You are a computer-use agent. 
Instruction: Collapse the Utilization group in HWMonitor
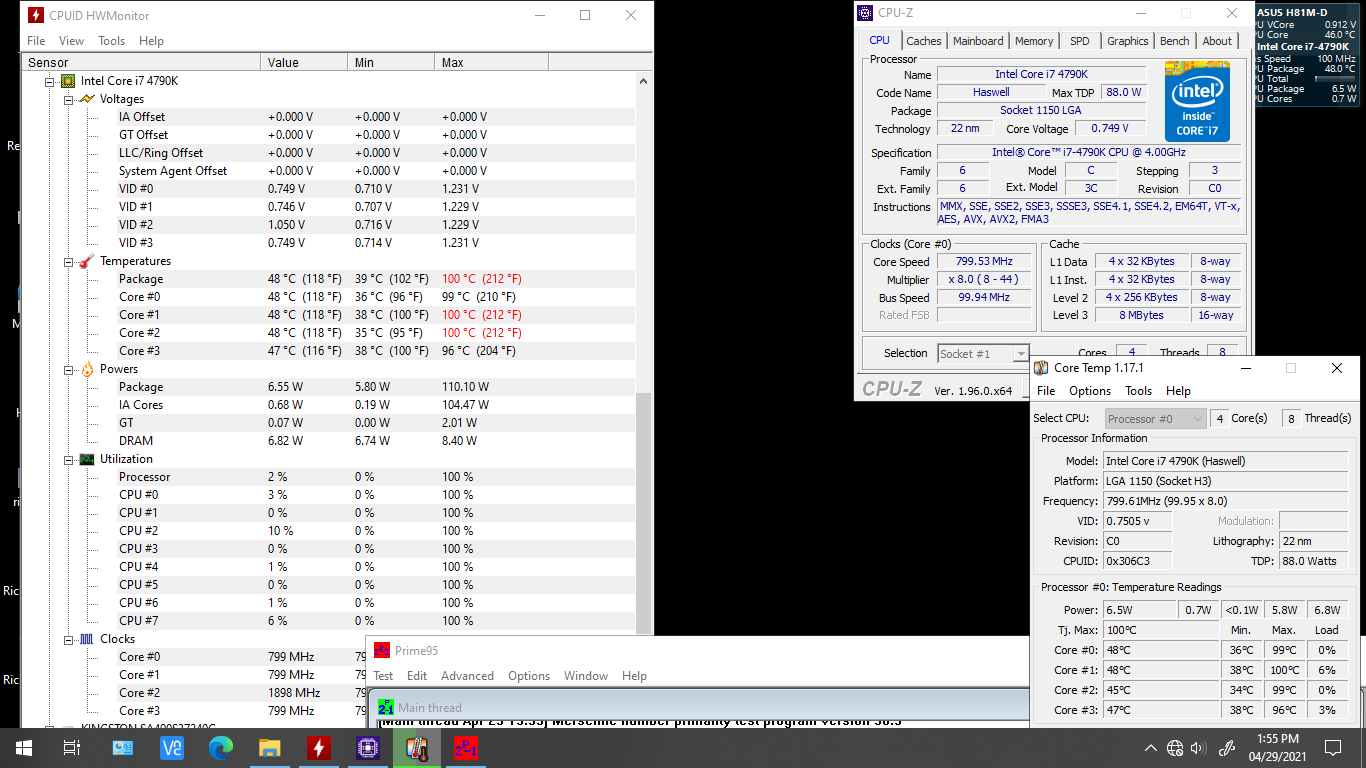click(x=69, y=459)
